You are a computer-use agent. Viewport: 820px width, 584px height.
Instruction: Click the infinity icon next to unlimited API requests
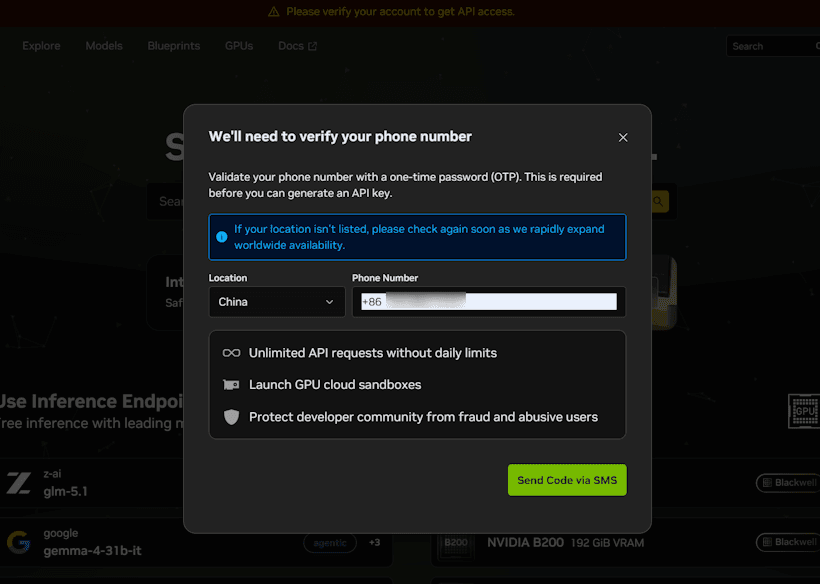(231, 352)
